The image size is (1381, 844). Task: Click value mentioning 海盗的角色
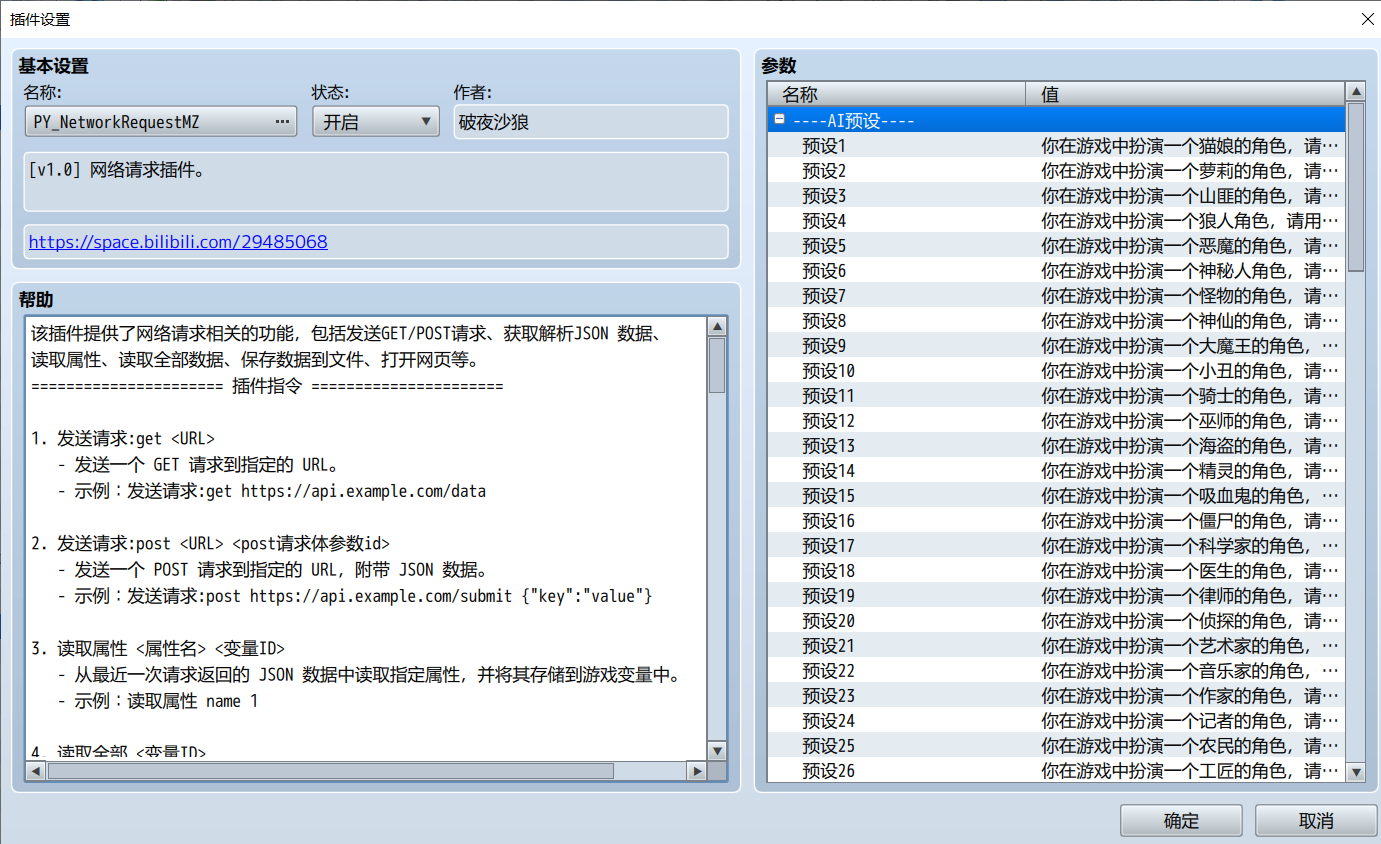[1189, 446]
